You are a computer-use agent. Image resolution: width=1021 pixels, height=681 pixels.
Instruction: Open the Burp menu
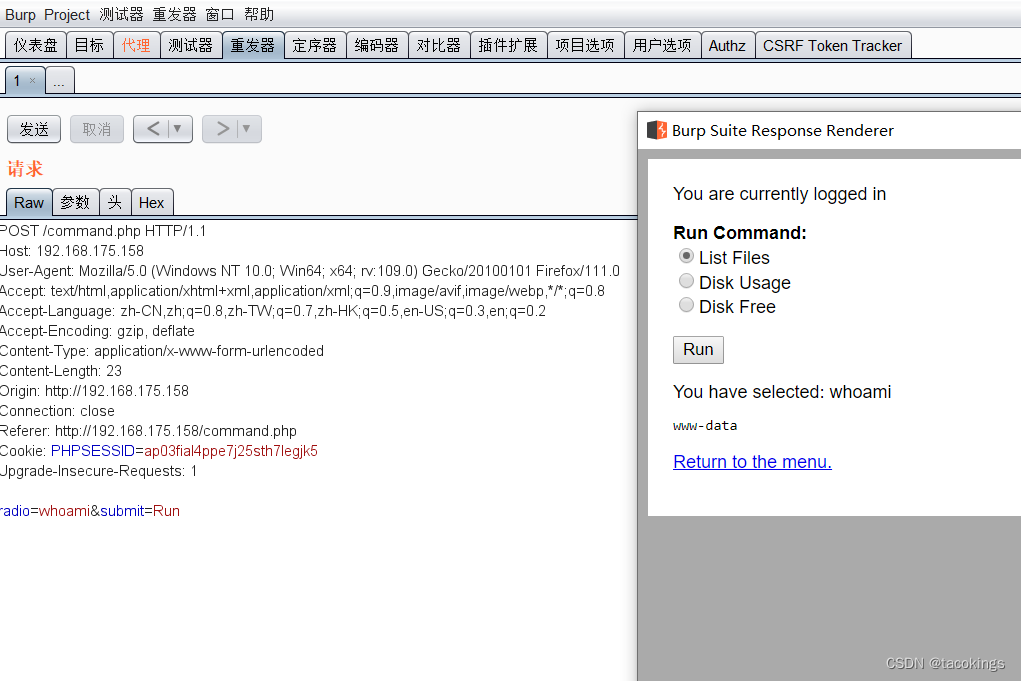(x=20, y=14)
